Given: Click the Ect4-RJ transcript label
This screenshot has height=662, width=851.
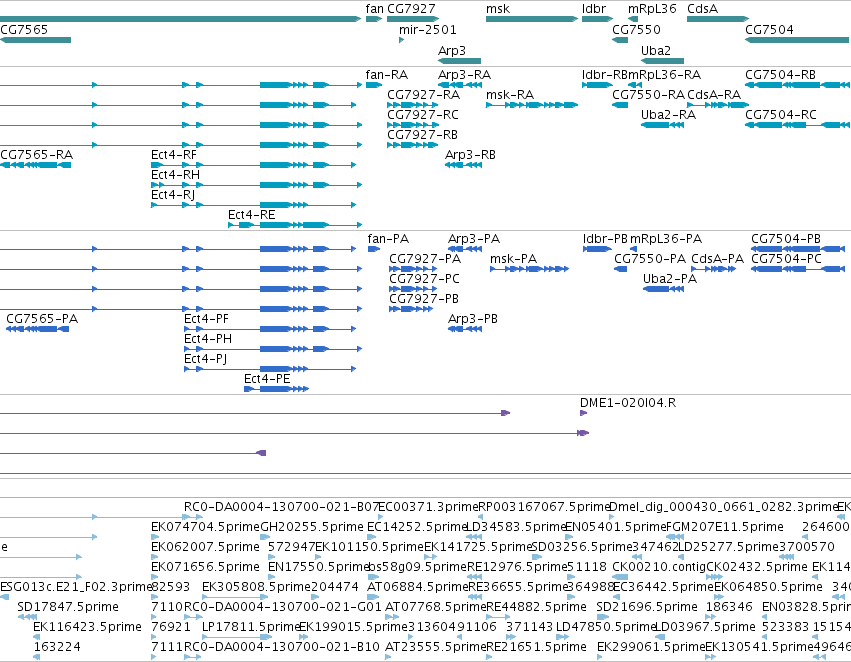Looking at the screenshot, I should tap(173, 195).
